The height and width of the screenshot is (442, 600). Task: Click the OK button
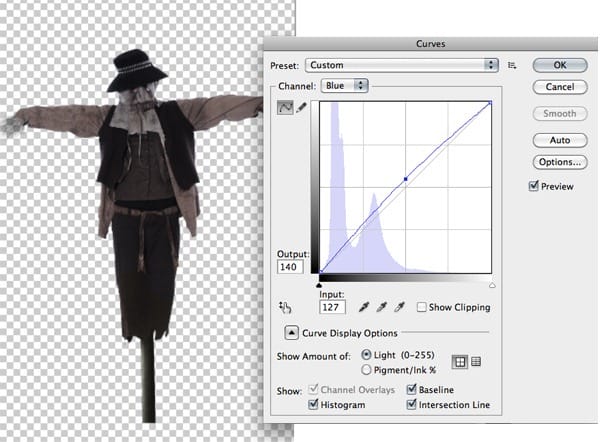(x=559, y=65)
